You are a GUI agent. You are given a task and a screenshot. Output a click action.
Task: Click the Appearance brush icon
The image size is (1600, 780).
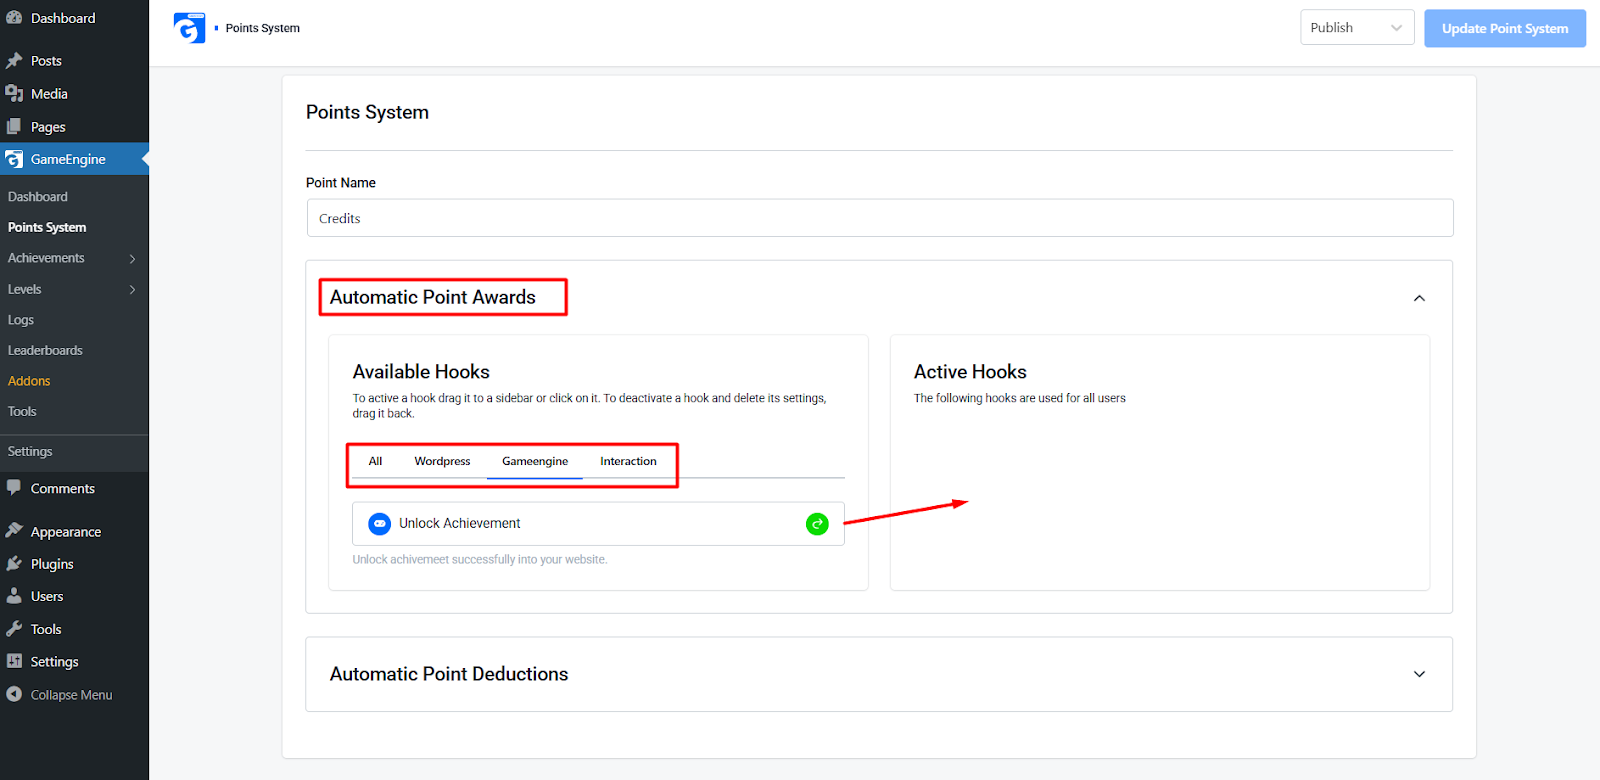pyautogui.click(x=14, y=531)
